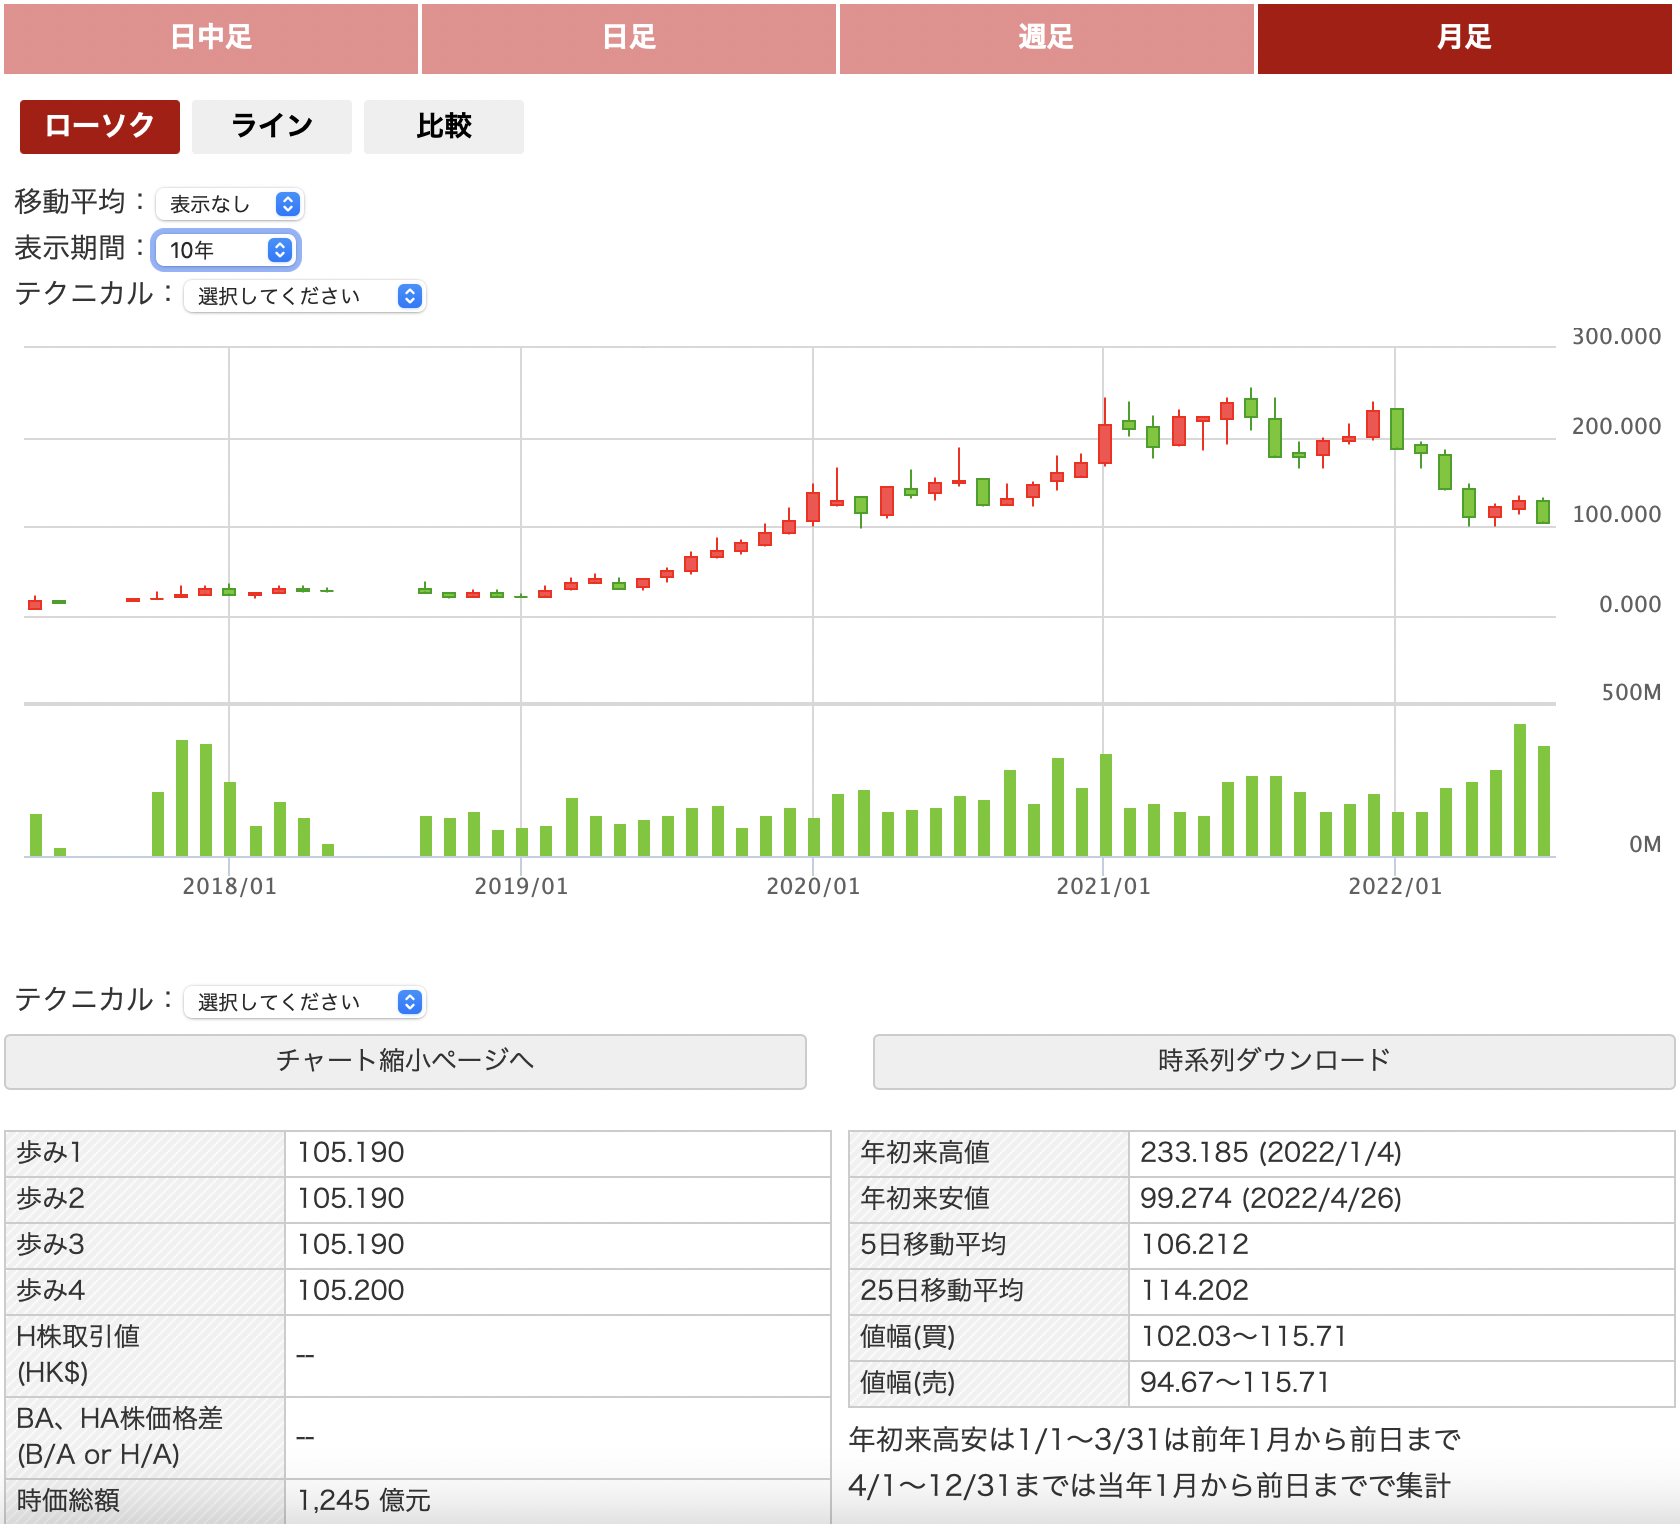This screenshot has width=1680, height=1524.
Task: Open the 表示期間 dropdown set to 10年
Action: (226, 250)
